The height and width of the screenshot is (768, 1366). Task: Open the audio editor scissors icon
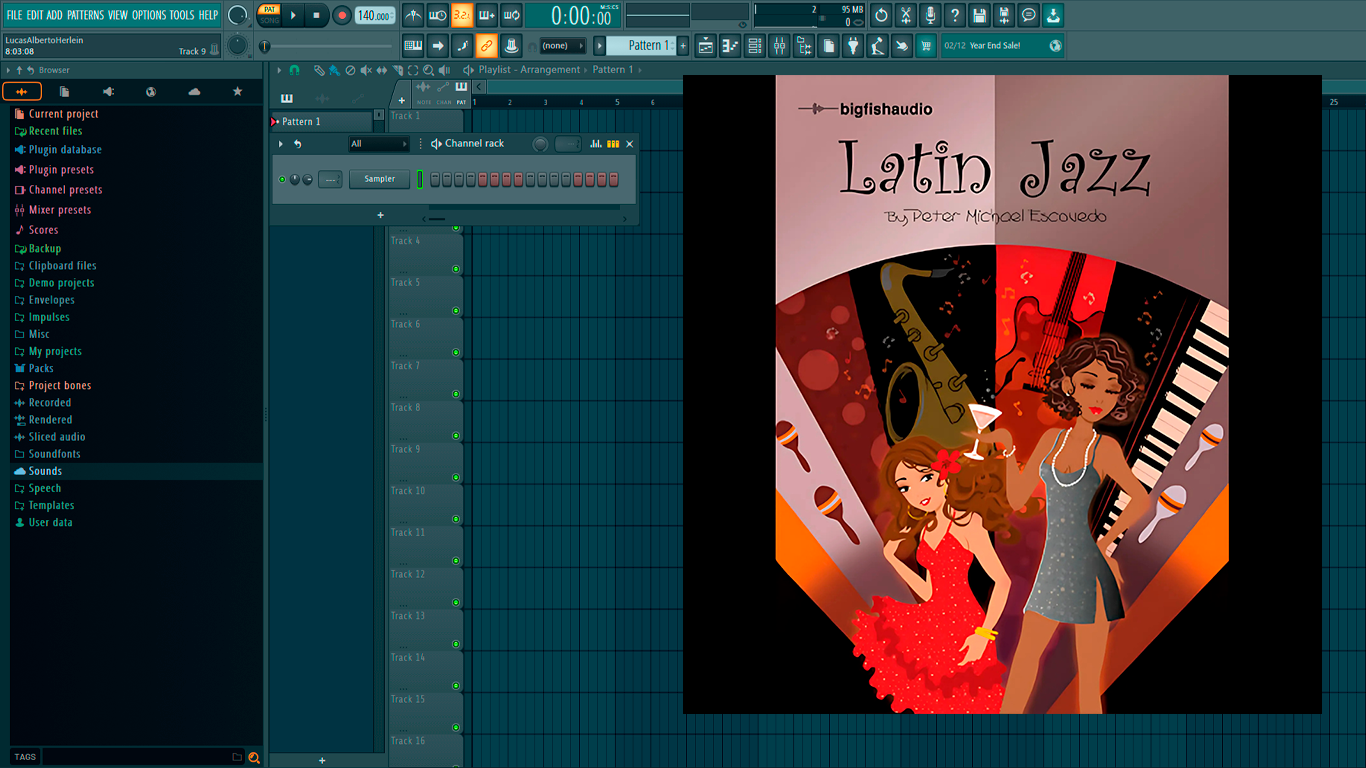[905, 15]
